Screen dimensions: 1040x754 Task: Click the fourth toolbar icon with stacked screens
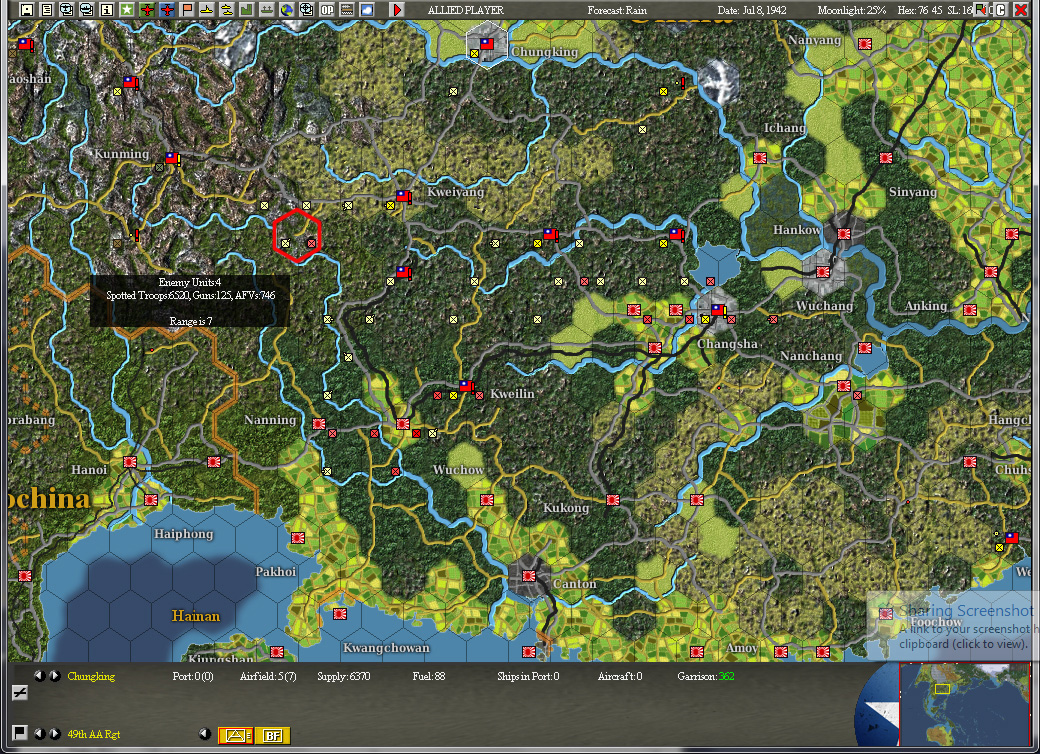[x=86, y=10]
